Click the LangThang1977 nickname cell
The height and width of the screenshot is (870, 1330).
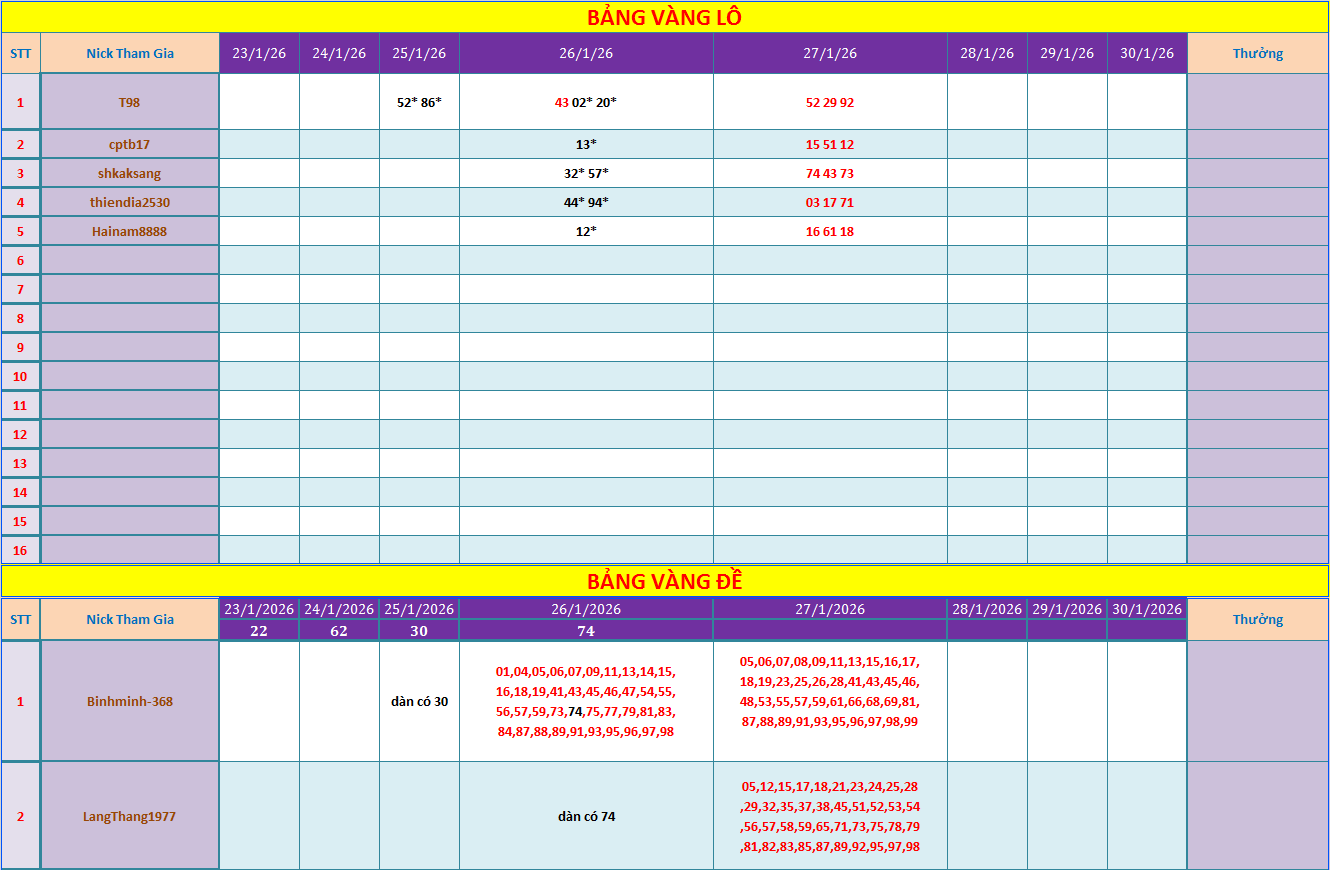[x=129, y=816]
